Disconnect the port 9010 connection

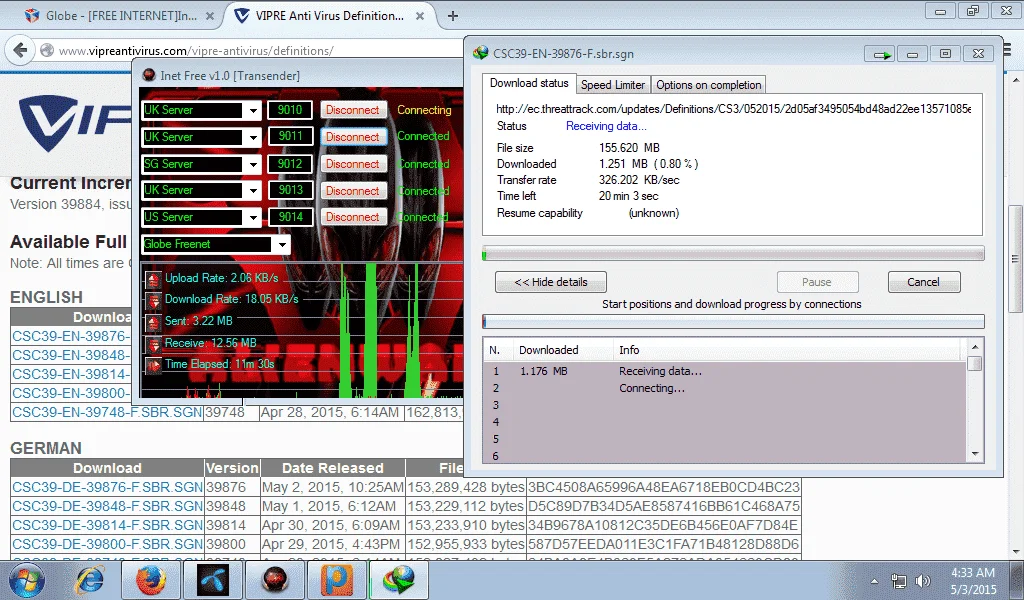353,110
